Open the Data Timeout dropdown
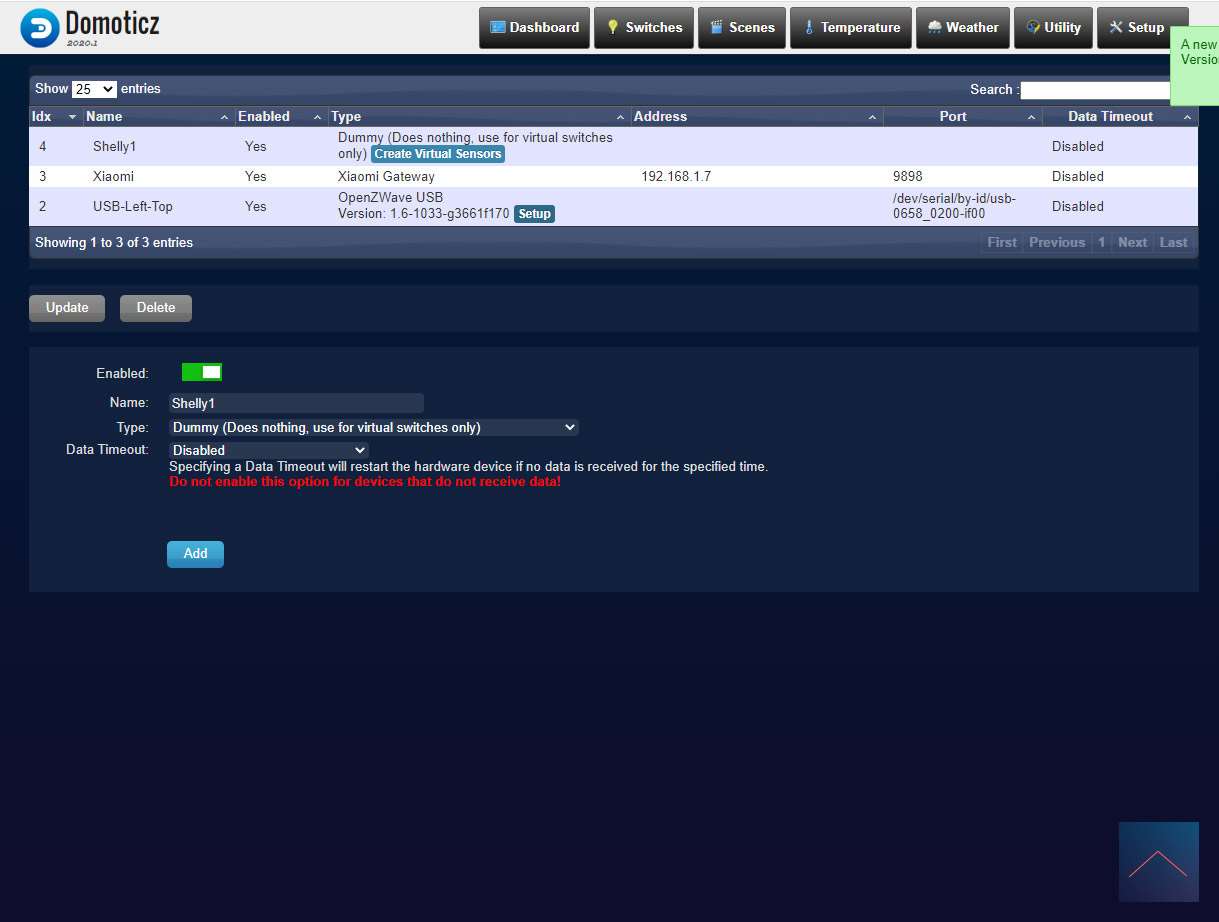1219x922 pixels. (x=269, y=450)
